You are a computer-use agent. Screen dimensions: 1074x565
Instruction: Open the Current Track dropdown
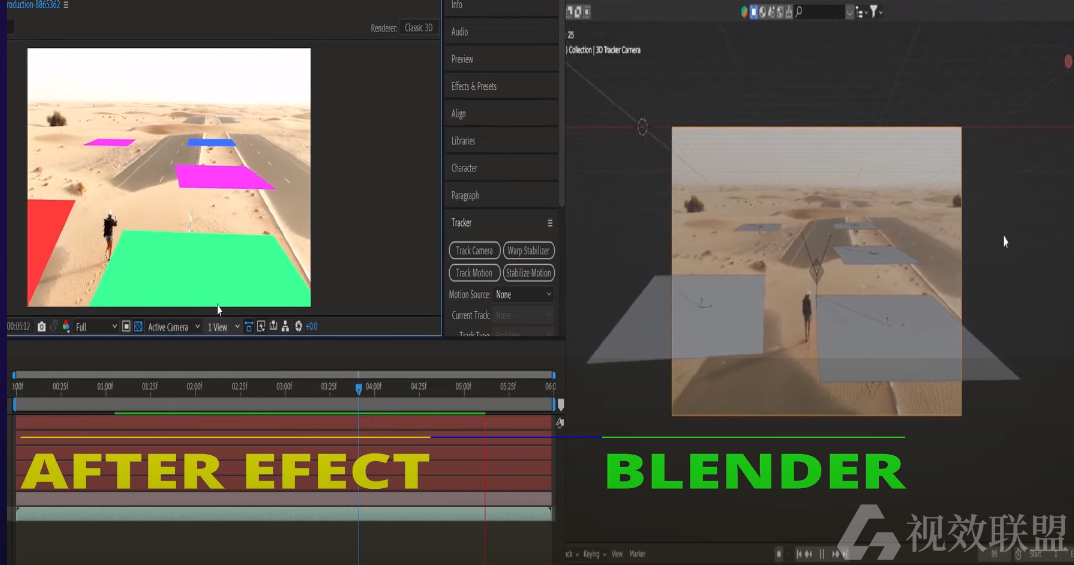point(523,315)
